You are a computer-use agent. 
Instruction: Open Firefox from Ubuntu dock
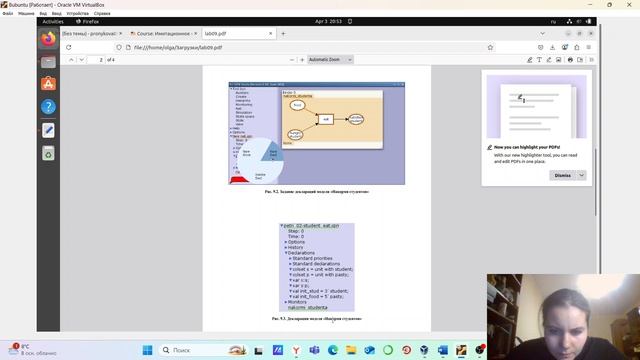pos(48,39)
